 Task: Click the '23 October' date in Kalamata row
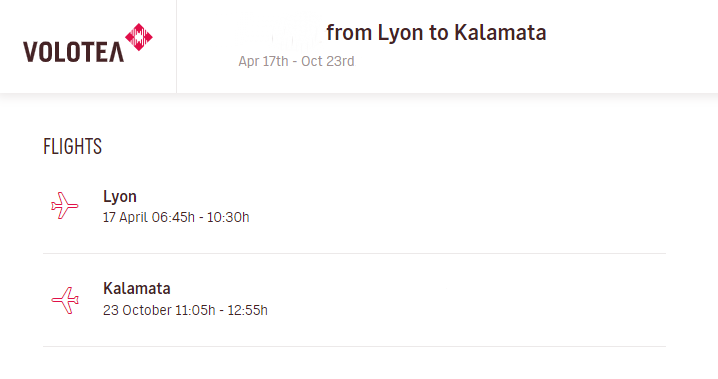137,310
